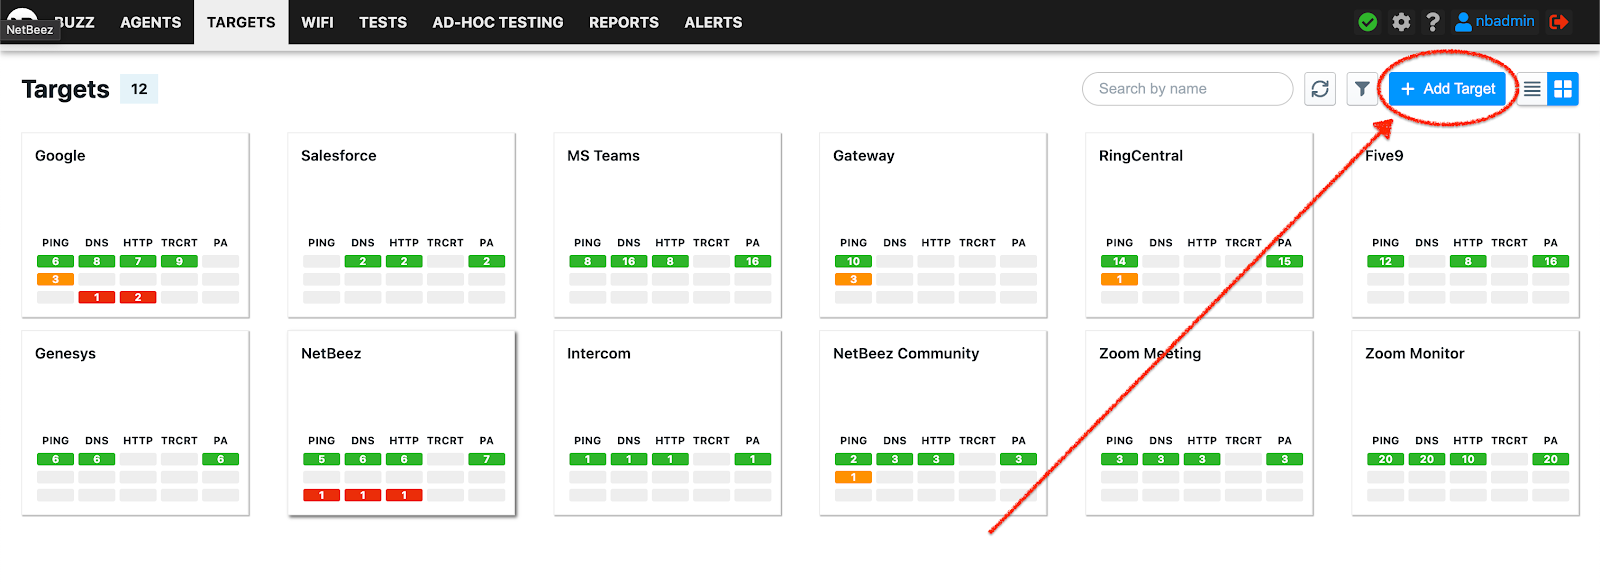The height and width of the screenshot is (584, 1600).
Task: Click RingCentral's orange PING warning 1
Action: click(1119, 279)
